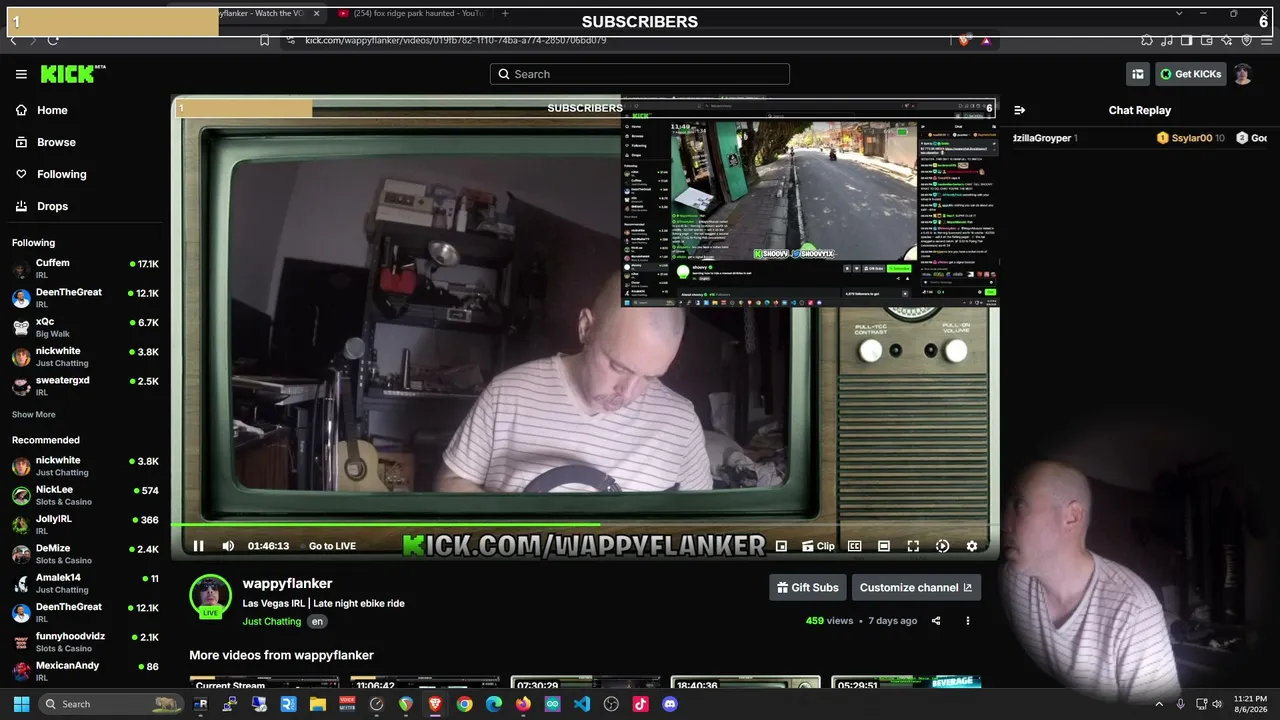This screenshot has width=1280, height=720.
Task: Seek on the video progress bar
Action: [585, 524]
